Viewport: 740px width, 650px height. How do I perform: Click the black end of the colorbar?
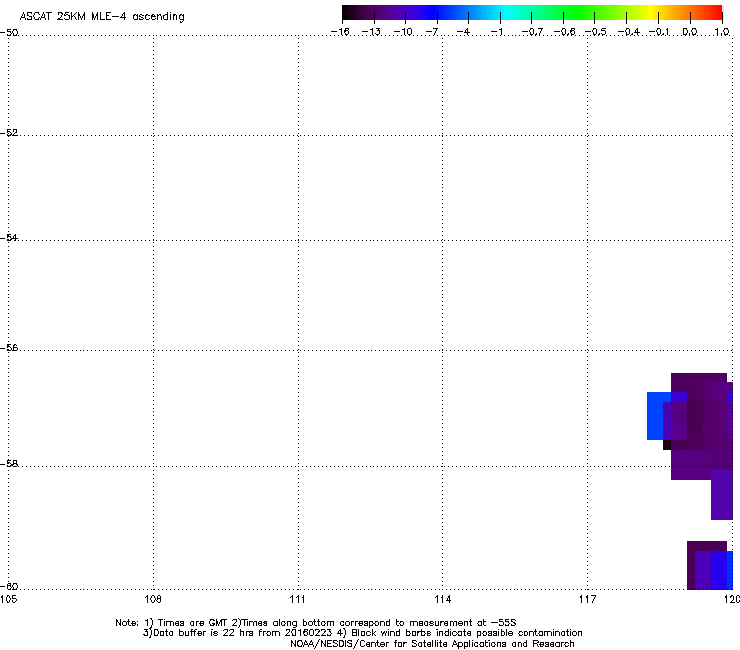[349, 13]
